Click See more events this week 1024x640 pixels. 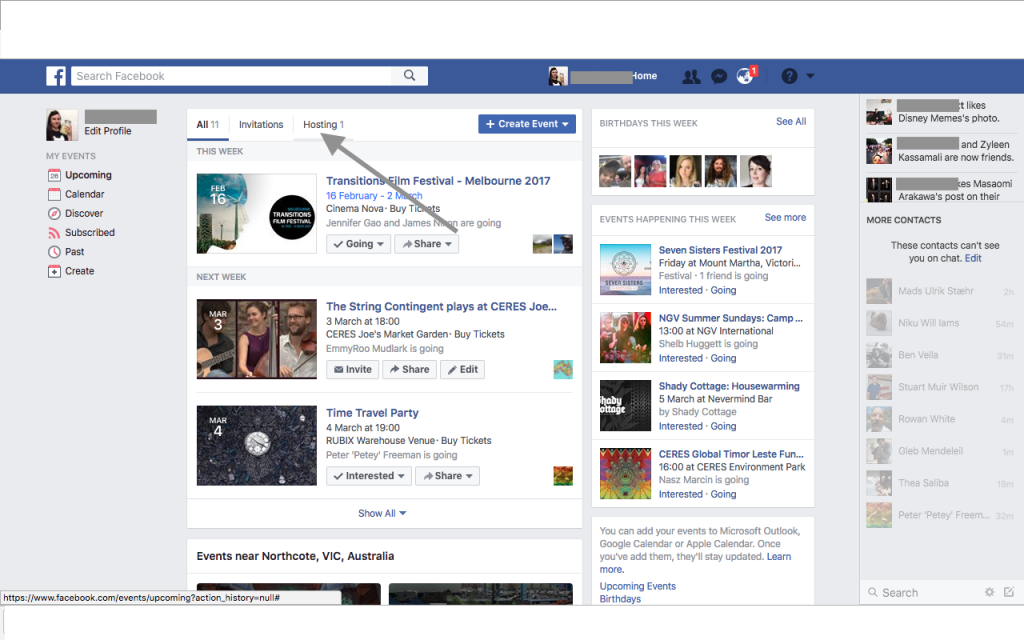click(785, 217)
